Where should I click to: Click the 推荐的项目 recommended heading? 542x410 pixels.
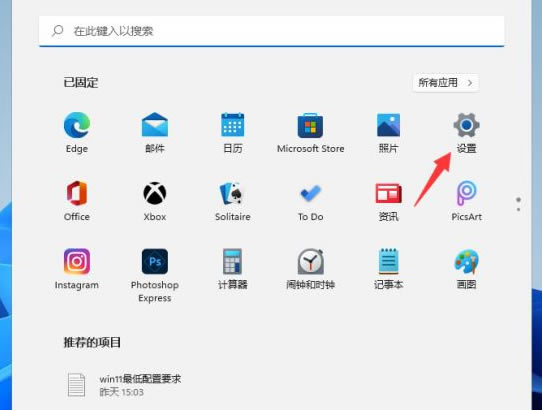click(x=92, y=342)
